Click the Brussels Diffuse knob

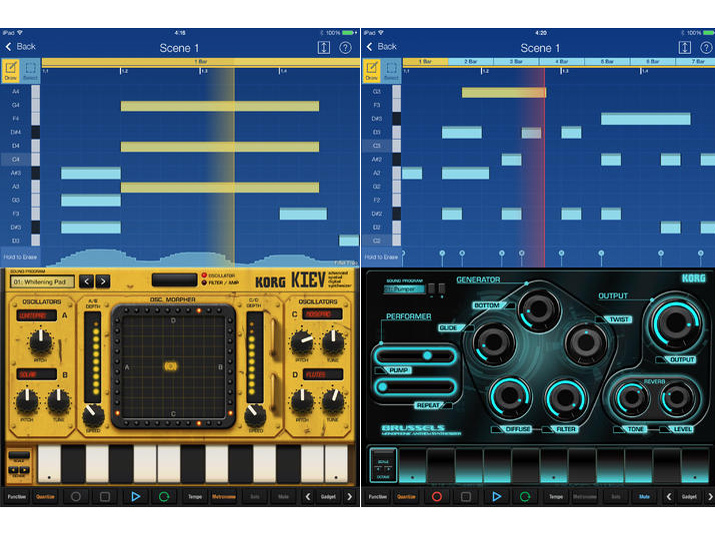(510, 397)
